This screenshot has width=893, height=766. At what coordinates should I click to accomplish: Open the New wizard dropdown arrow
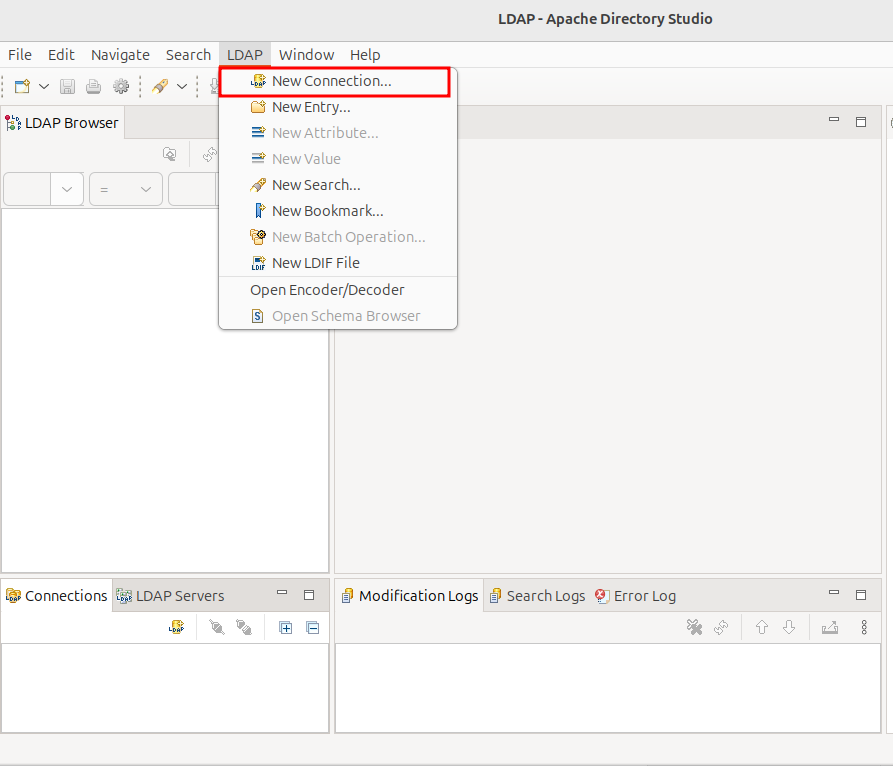point(44,87)
